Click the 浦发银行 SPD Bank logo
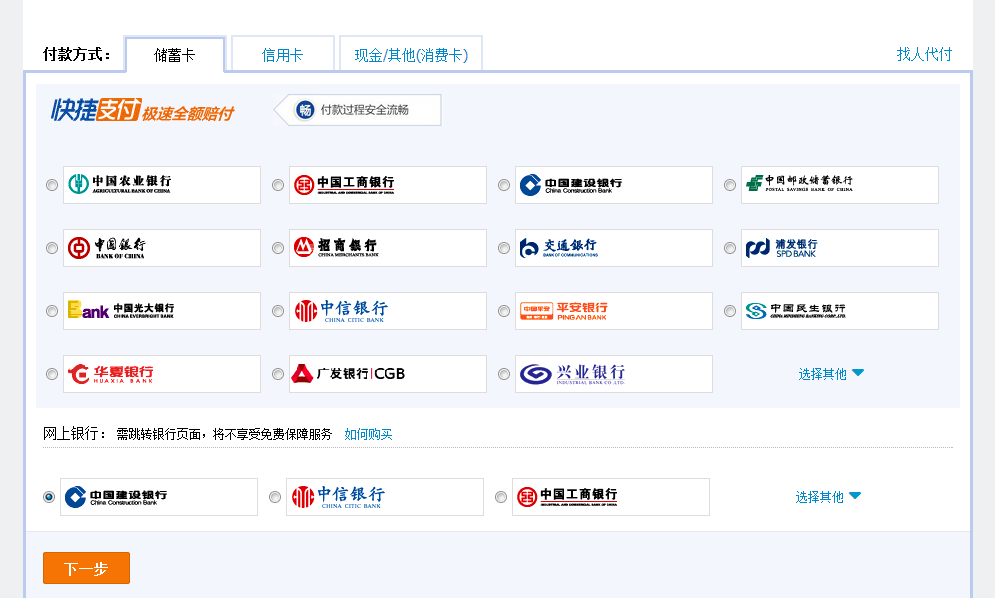Viewport: 995px width, 598px height. click(x=840, y=248)
